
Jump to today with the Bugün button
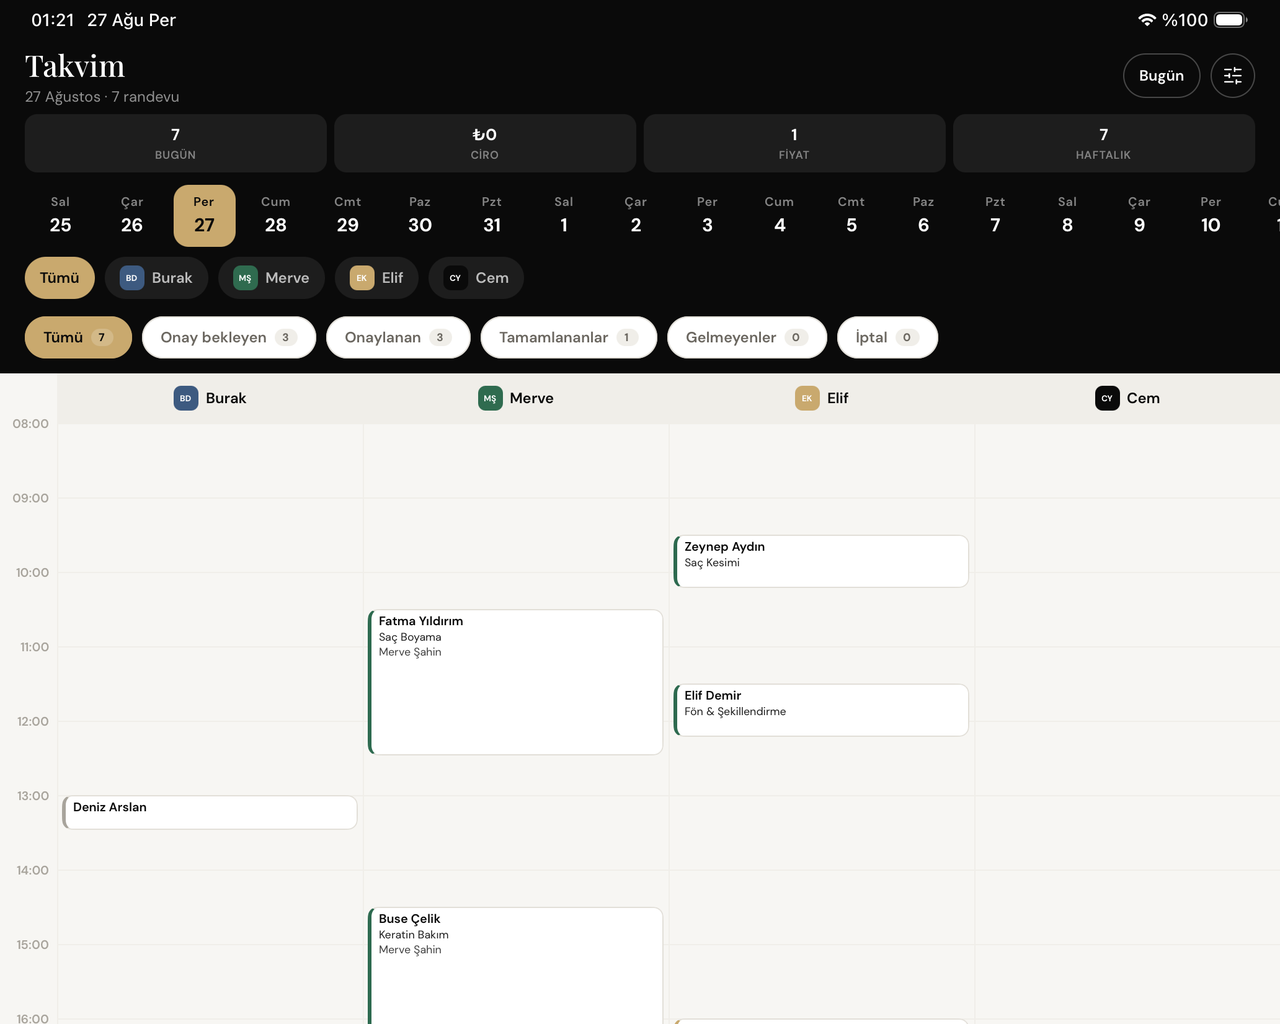click(x=1161, y=76)
